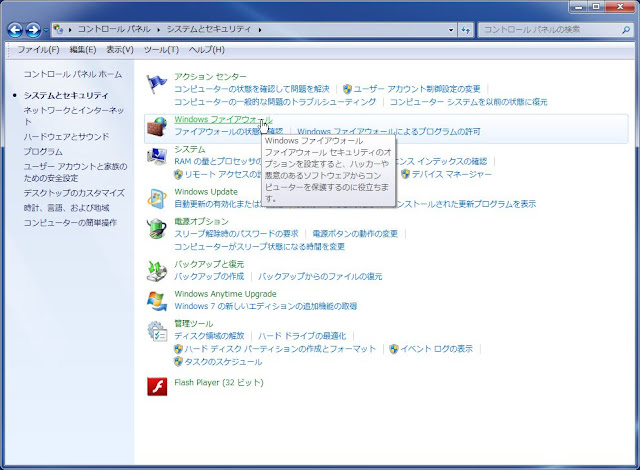The height and width of the screenshot is (470, 640).
Task: Select プログラム in sidebar
Action: click(x=43, y=152)
